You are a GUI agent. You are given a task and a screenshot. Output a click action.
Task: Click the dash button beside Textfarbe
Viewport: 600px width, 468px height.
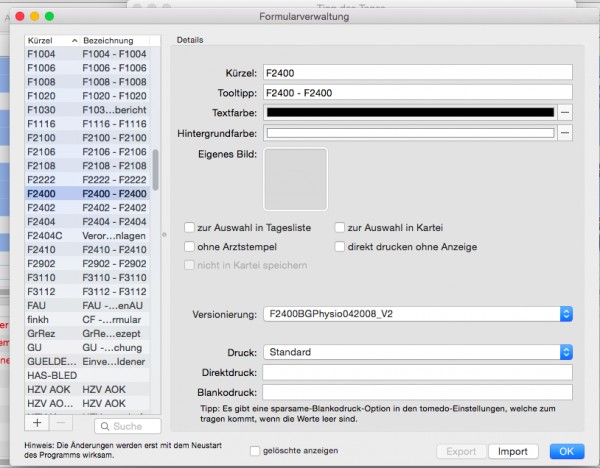[565, 113]
